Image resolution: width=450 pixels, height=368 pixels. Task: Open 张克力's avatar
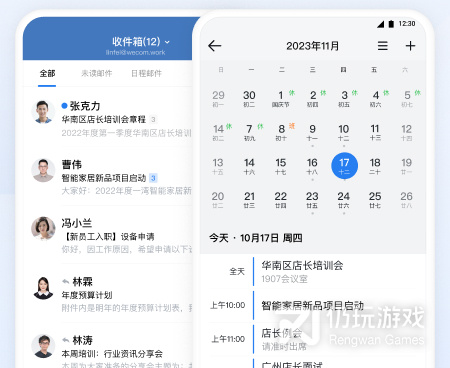click(x=43, y=112)
